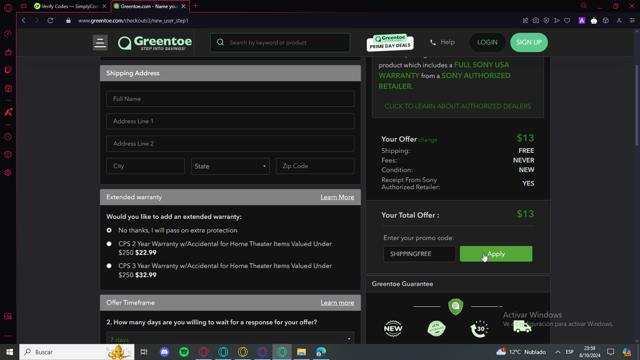Image resolution: width=640 pixels, height=360 pixels.
Task: Click the product search box
Action: (x=280, y=42)
